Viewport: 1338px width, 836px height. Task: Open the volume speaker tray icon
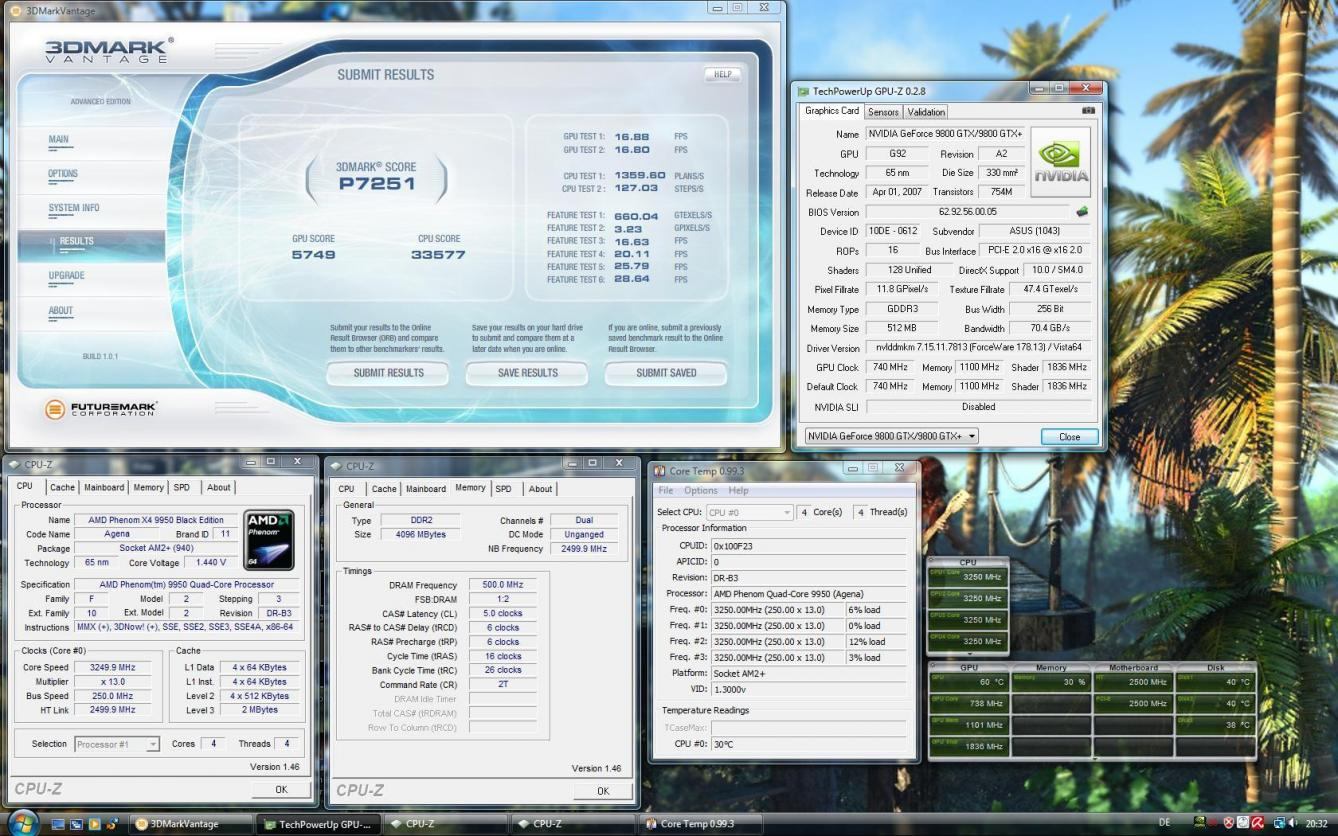pyautogui.click(x=1294, y=823)
